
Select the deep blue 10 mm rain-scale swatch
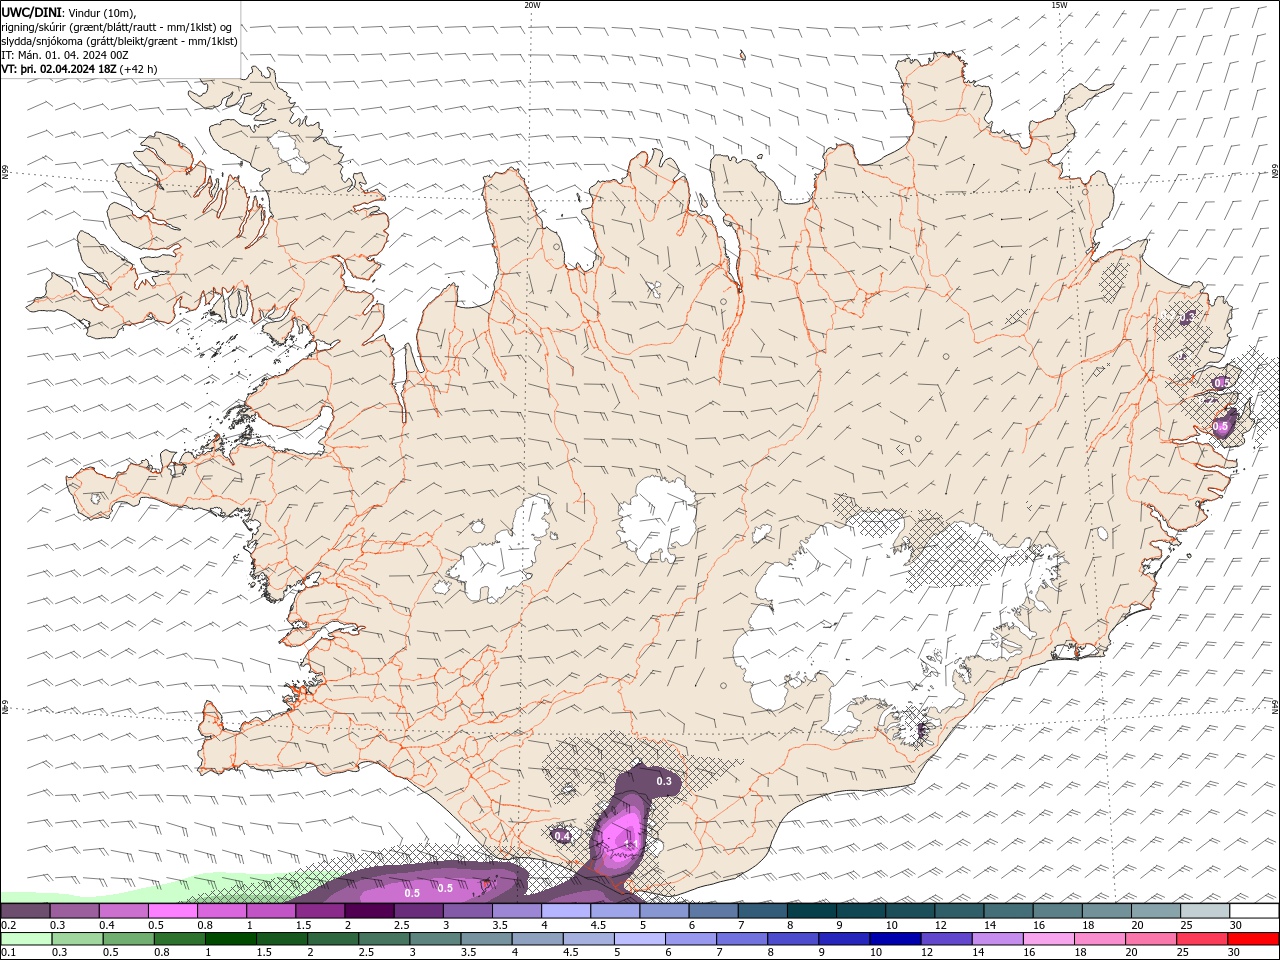coord(895,939)
